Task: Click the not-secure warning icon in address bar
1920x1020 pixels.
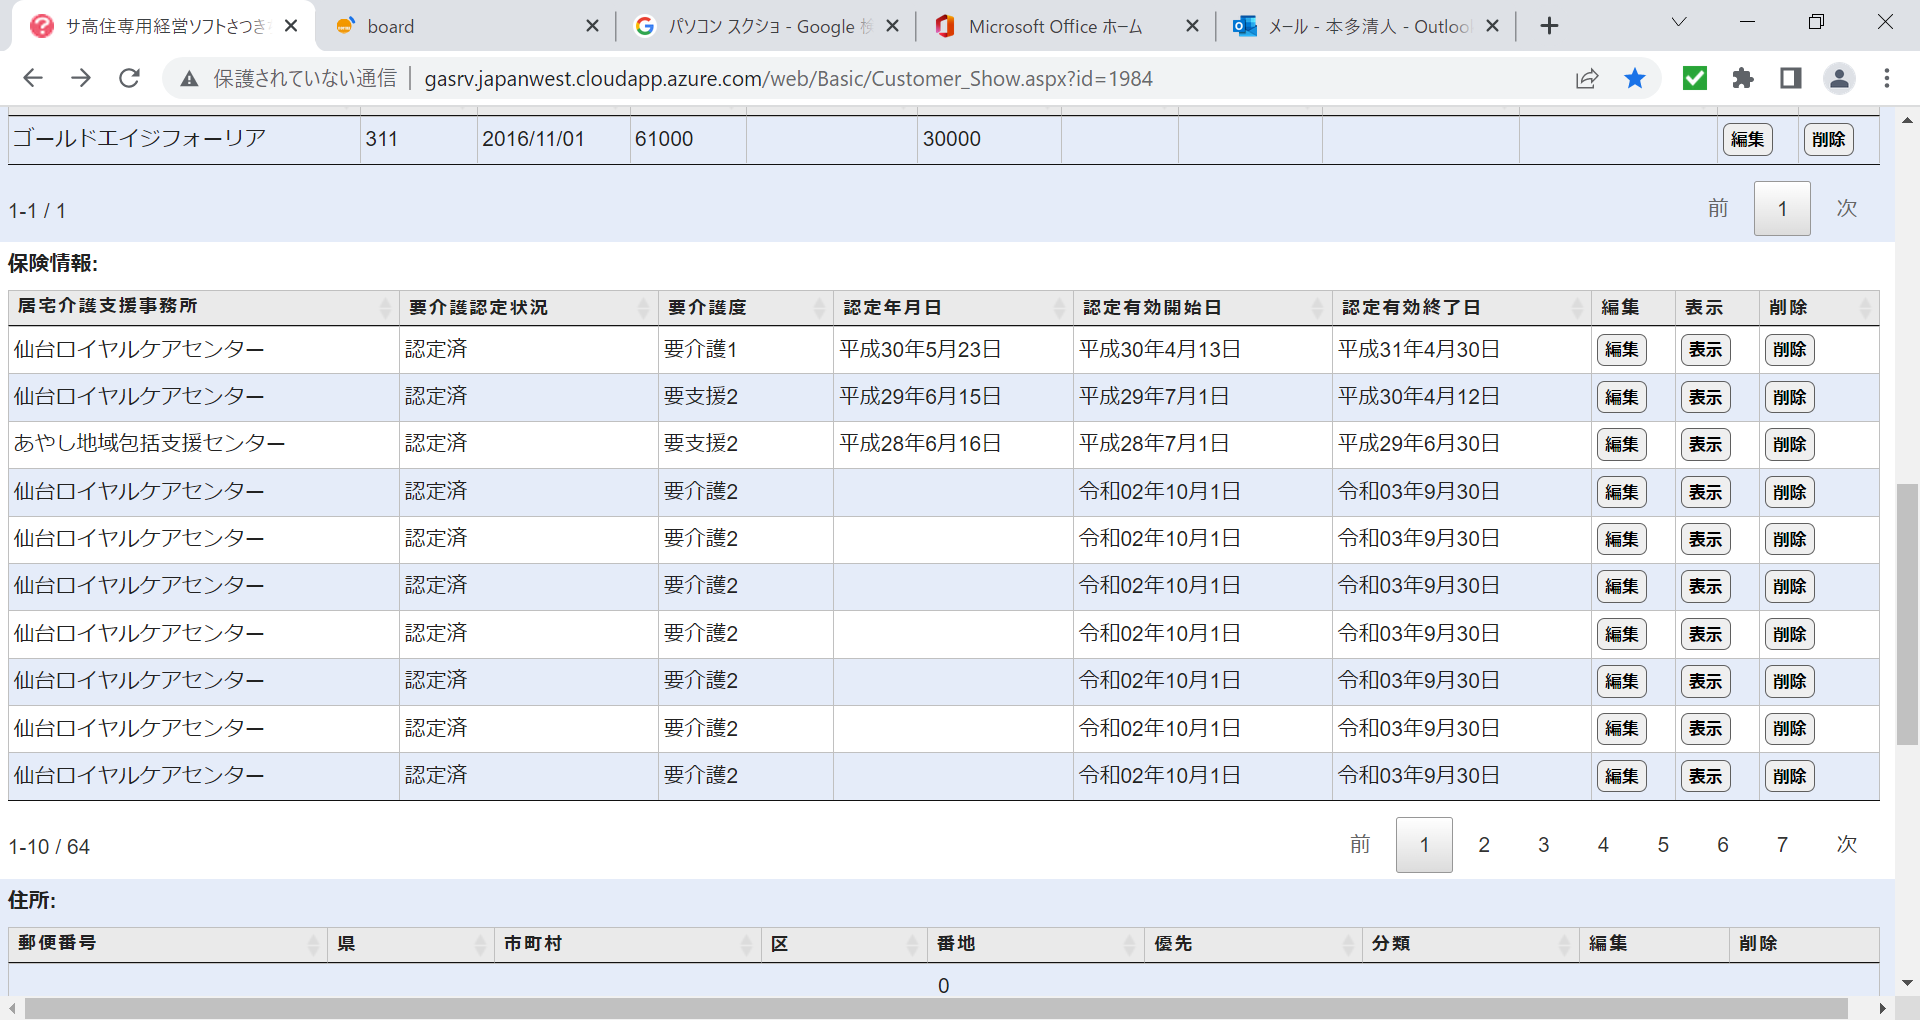Action: tap(189, 78)
